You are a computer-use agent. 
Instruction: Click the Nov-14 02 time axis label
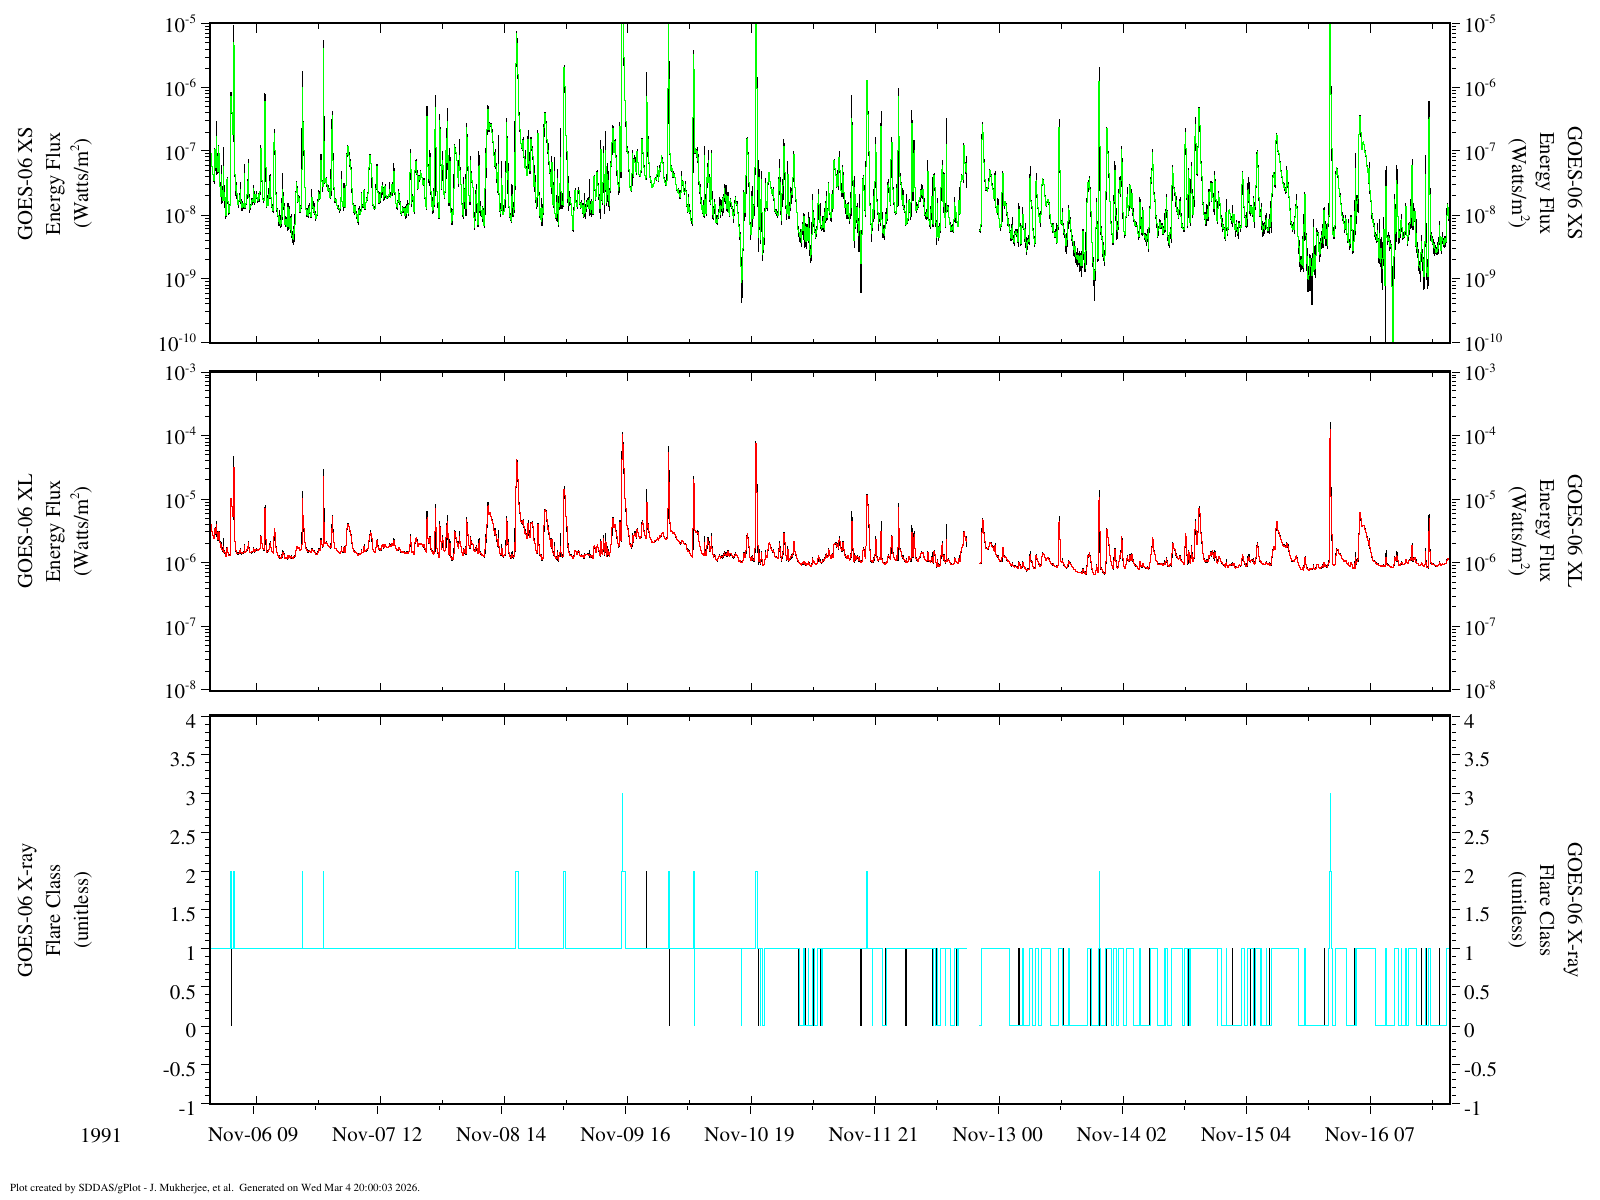[1122, 1134]
